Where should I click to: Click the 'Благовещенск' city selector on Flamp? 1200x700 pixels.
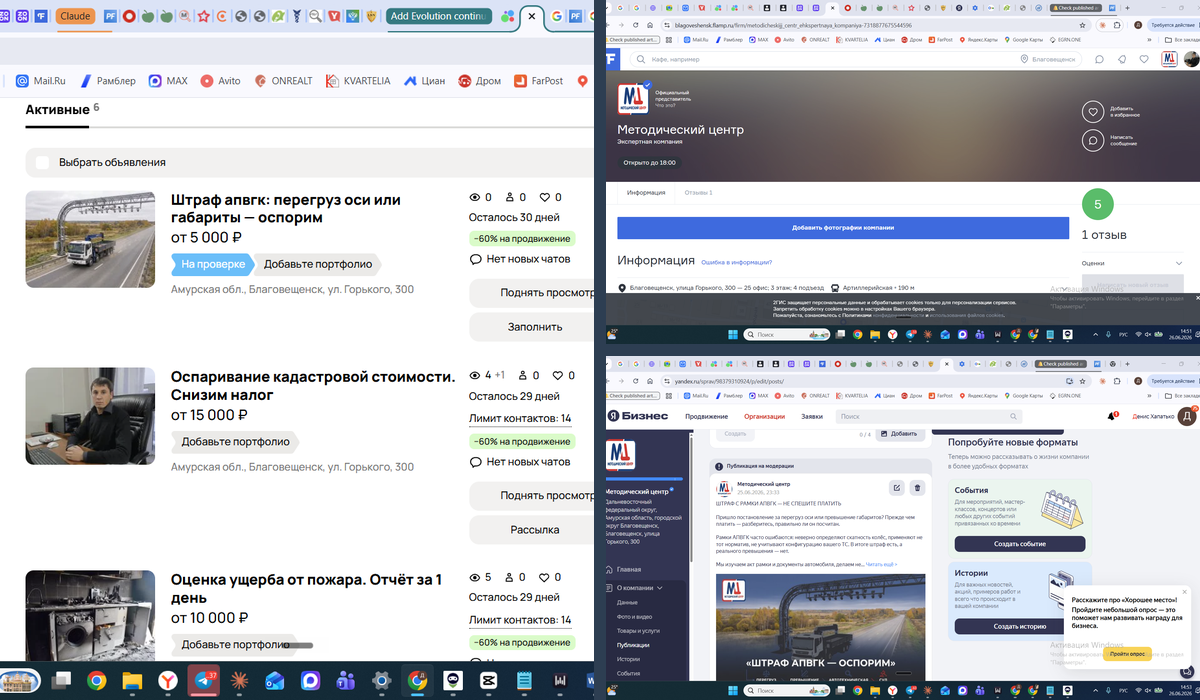[x=1047, y=60]
